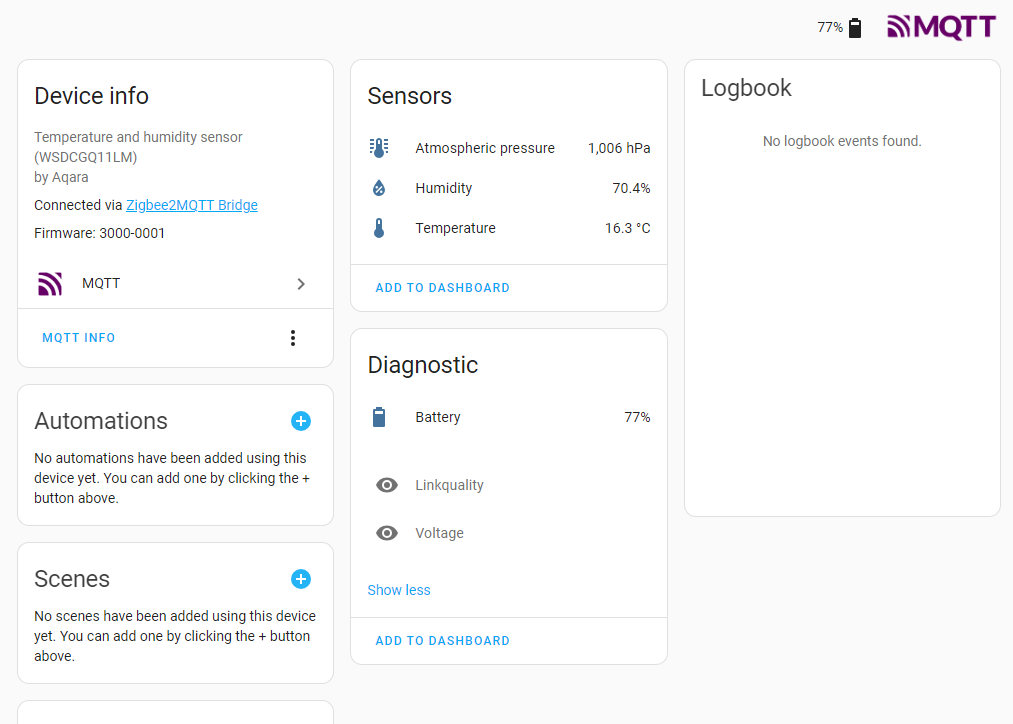This screenshot has height=724, width=1013.
Task: Click the MQTT integration icon in Device info
Action: (x=50, y=283)
